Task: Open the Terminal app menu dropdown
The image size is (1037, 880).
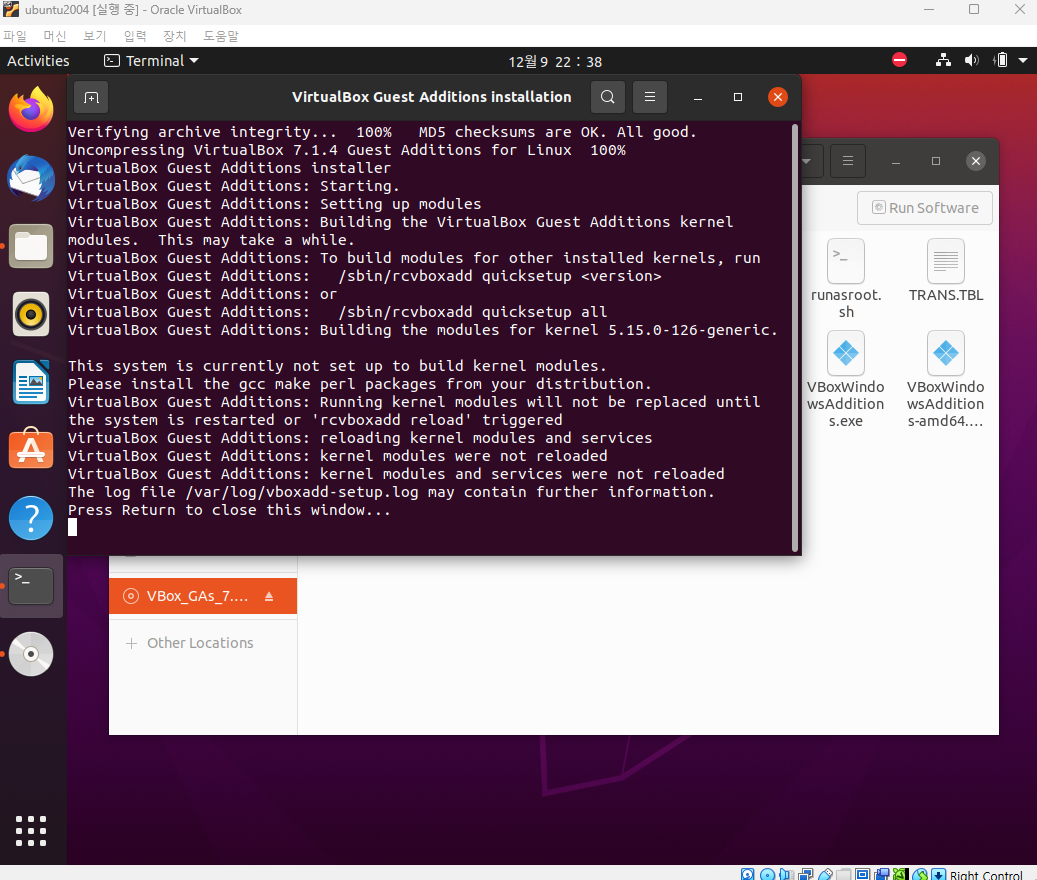Action: (x=151, y=61)
